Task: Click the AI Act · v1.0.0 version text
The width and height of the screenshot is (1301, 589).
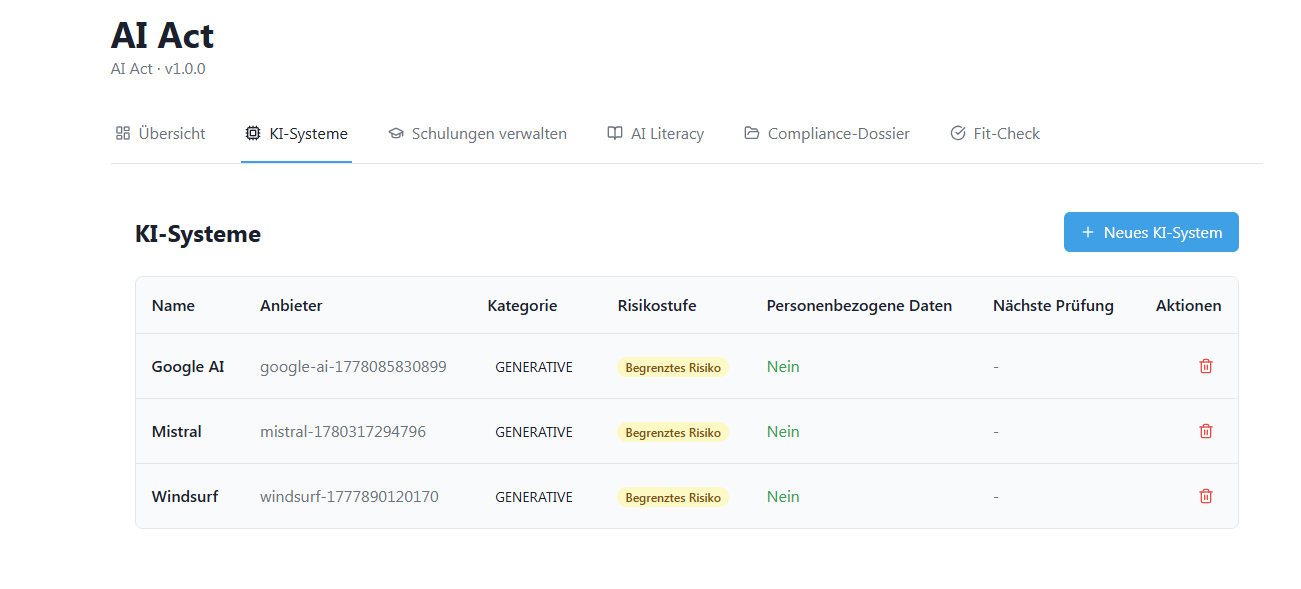Action: (158, 69)
